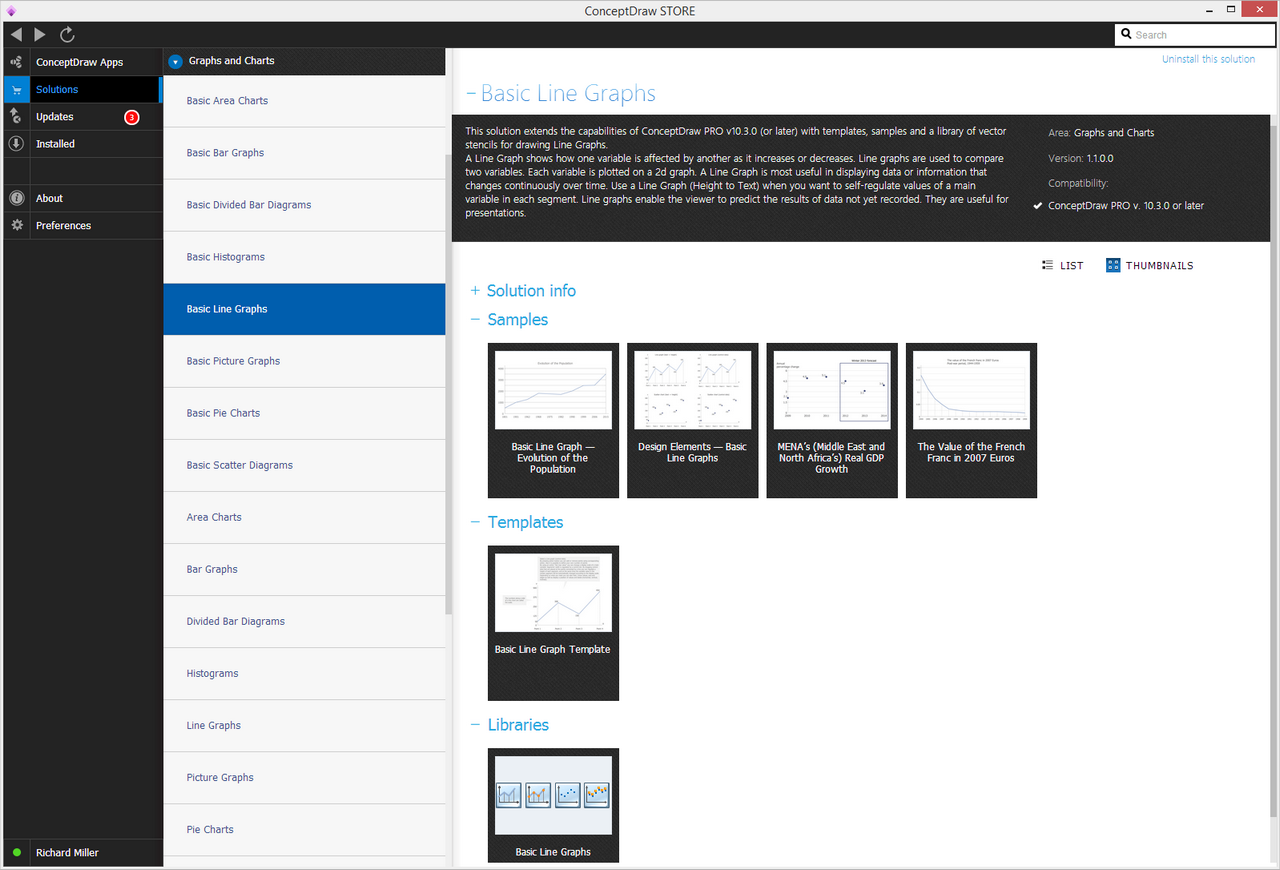
Task: Click the List view icon
Action: point(1047,265)
